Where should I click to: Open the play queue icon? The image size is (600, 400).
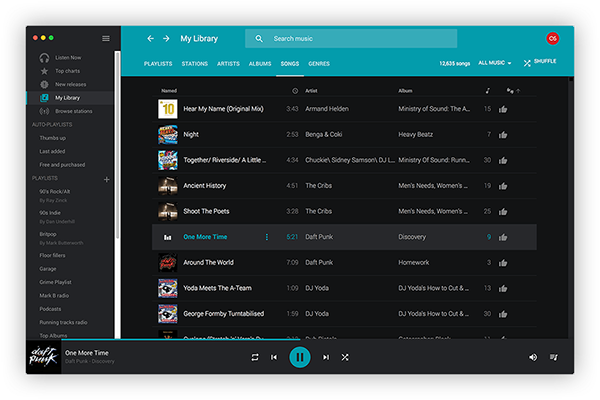(x=553, y=357)
